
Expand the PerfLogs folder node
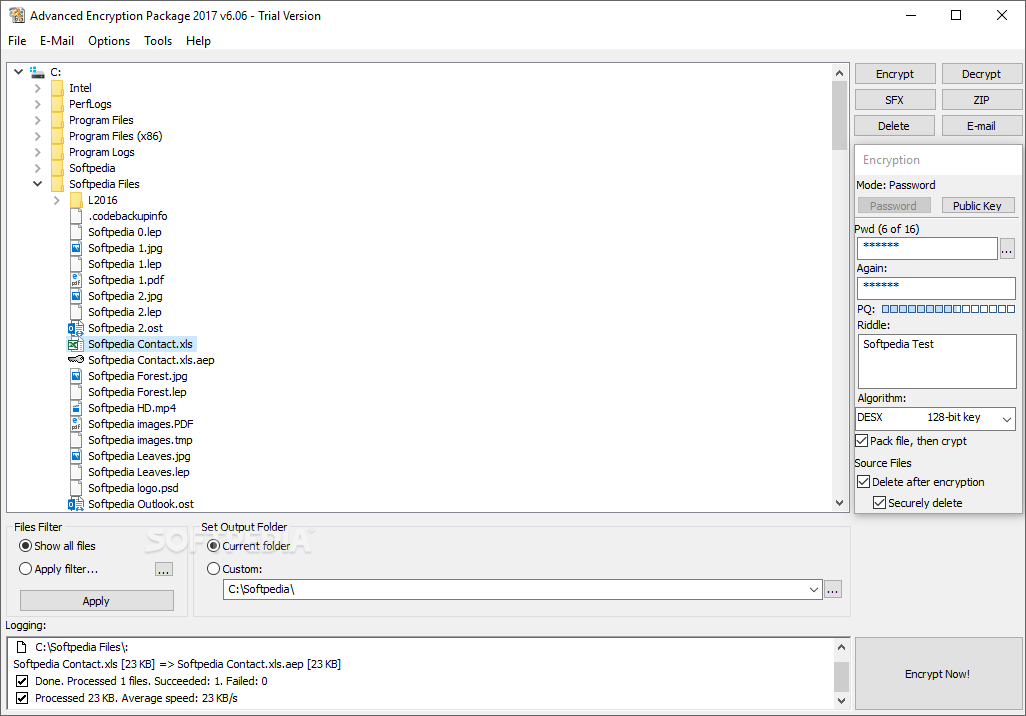pyautogui.click(x=37, y=104)
